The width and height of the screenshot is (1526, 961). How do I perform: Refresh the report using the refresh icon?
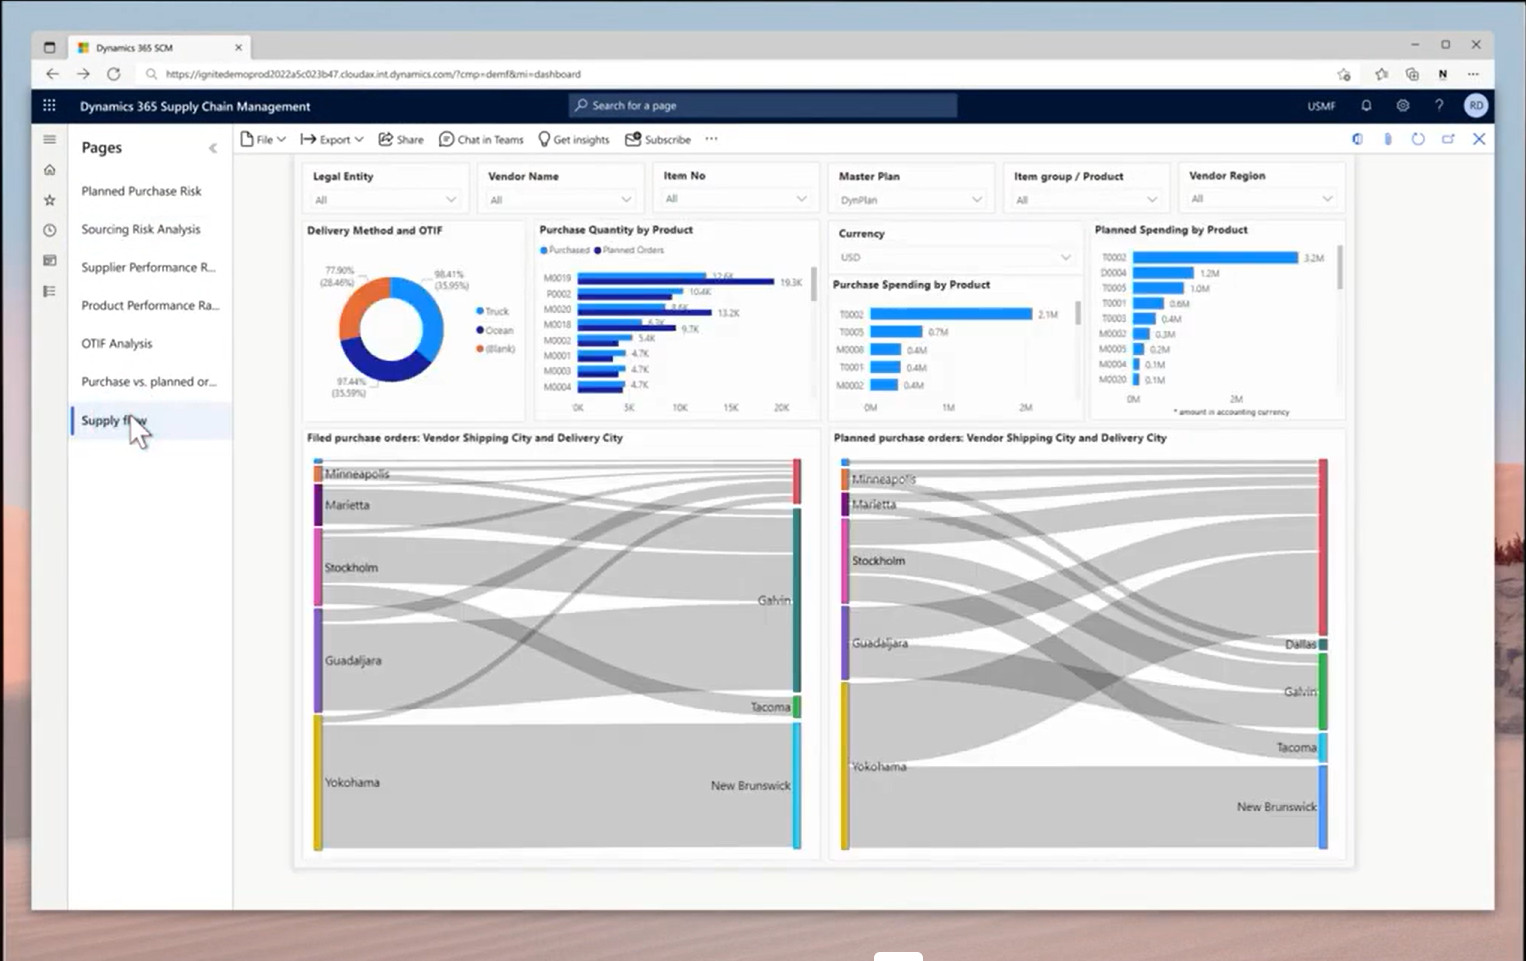(x=1418, y=139)
